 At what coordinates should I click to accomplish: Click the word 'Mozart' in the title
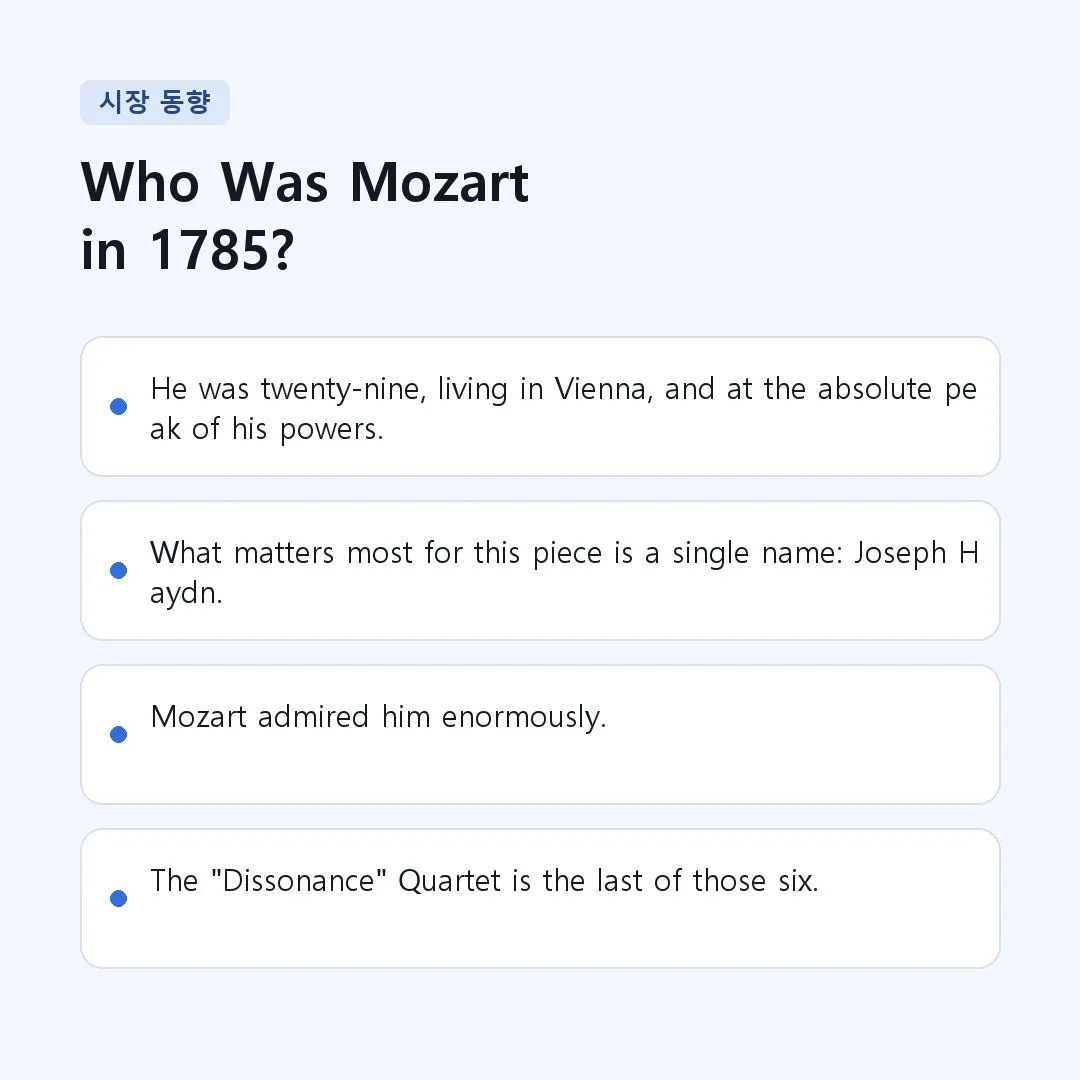point(439,183)
